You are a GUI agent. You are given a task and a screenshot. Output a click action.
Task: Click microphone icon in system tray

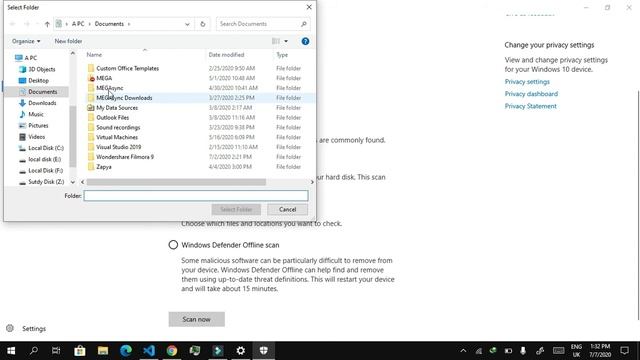coord(523,351)
